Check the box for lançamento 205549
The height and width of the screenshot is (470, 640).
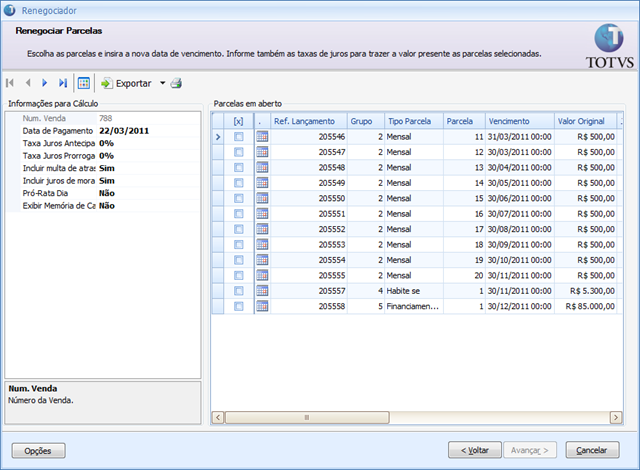pos(239,183)
